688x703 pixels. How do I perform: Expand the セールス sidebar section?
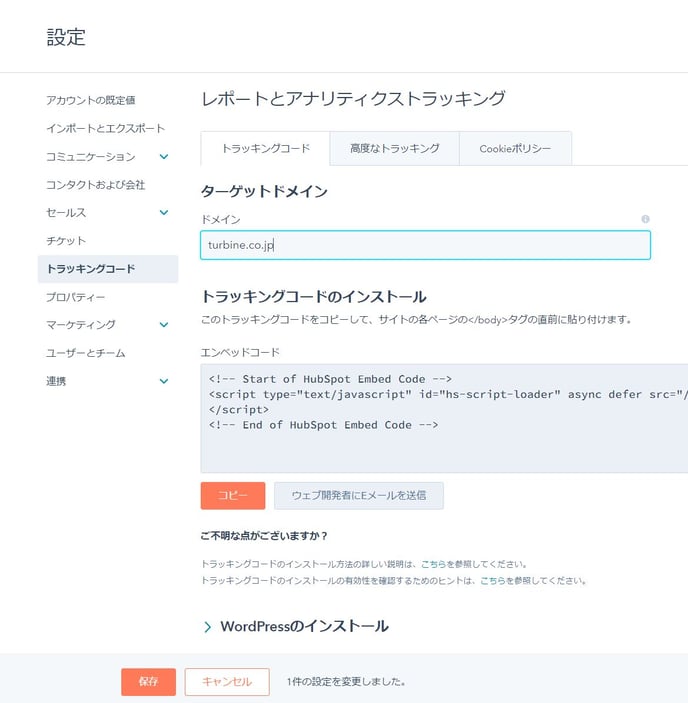pyautogui.click(x=164, y=212)
